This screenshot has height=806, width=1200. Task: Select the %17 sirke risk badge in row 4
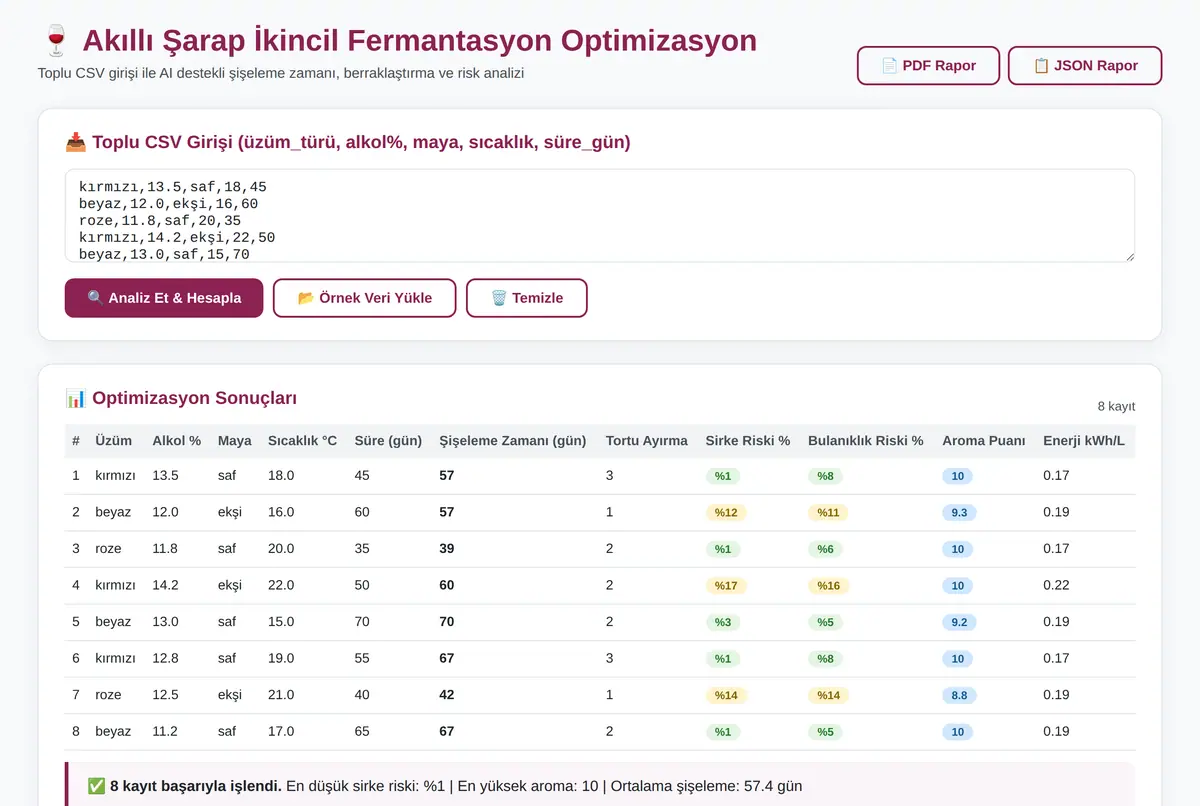click(x=726, y=585)
